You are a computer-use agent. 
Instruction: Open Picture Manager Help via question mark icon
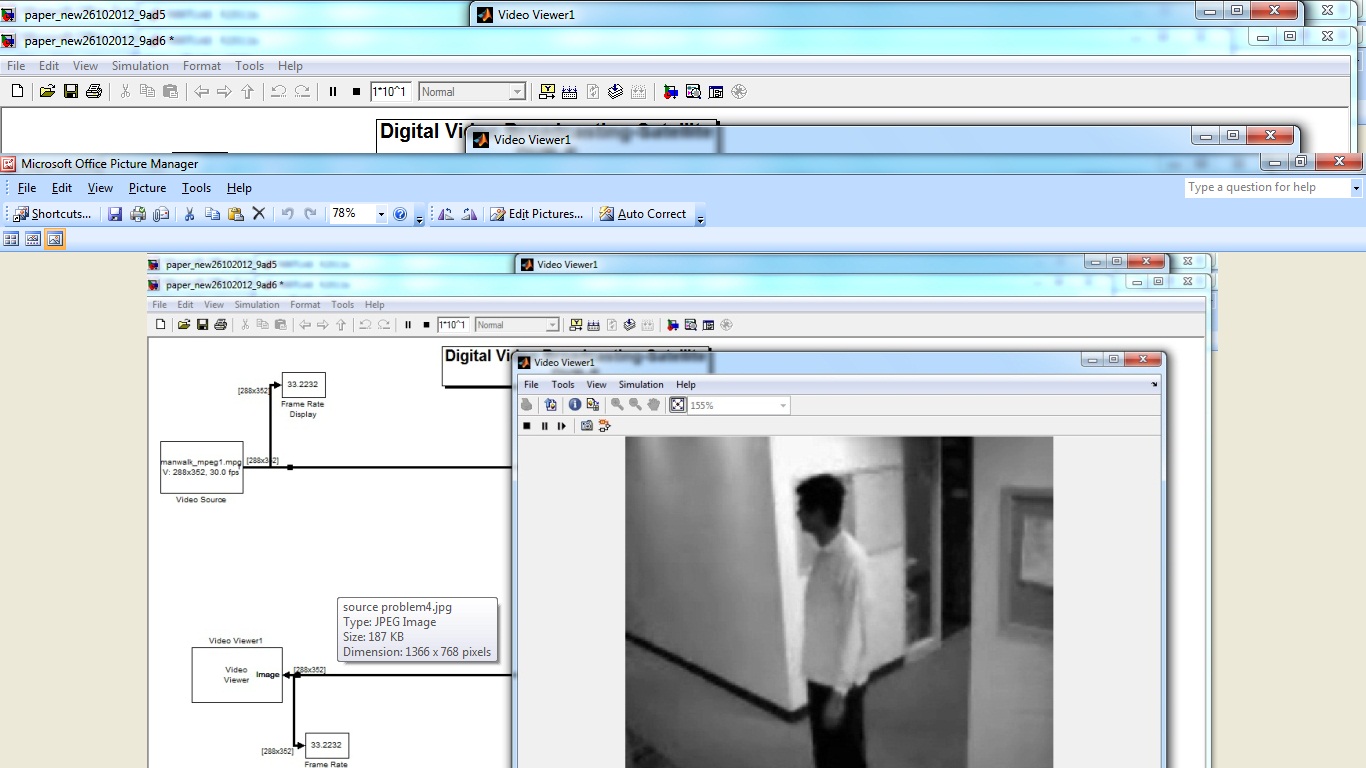(x=400, y=214)
